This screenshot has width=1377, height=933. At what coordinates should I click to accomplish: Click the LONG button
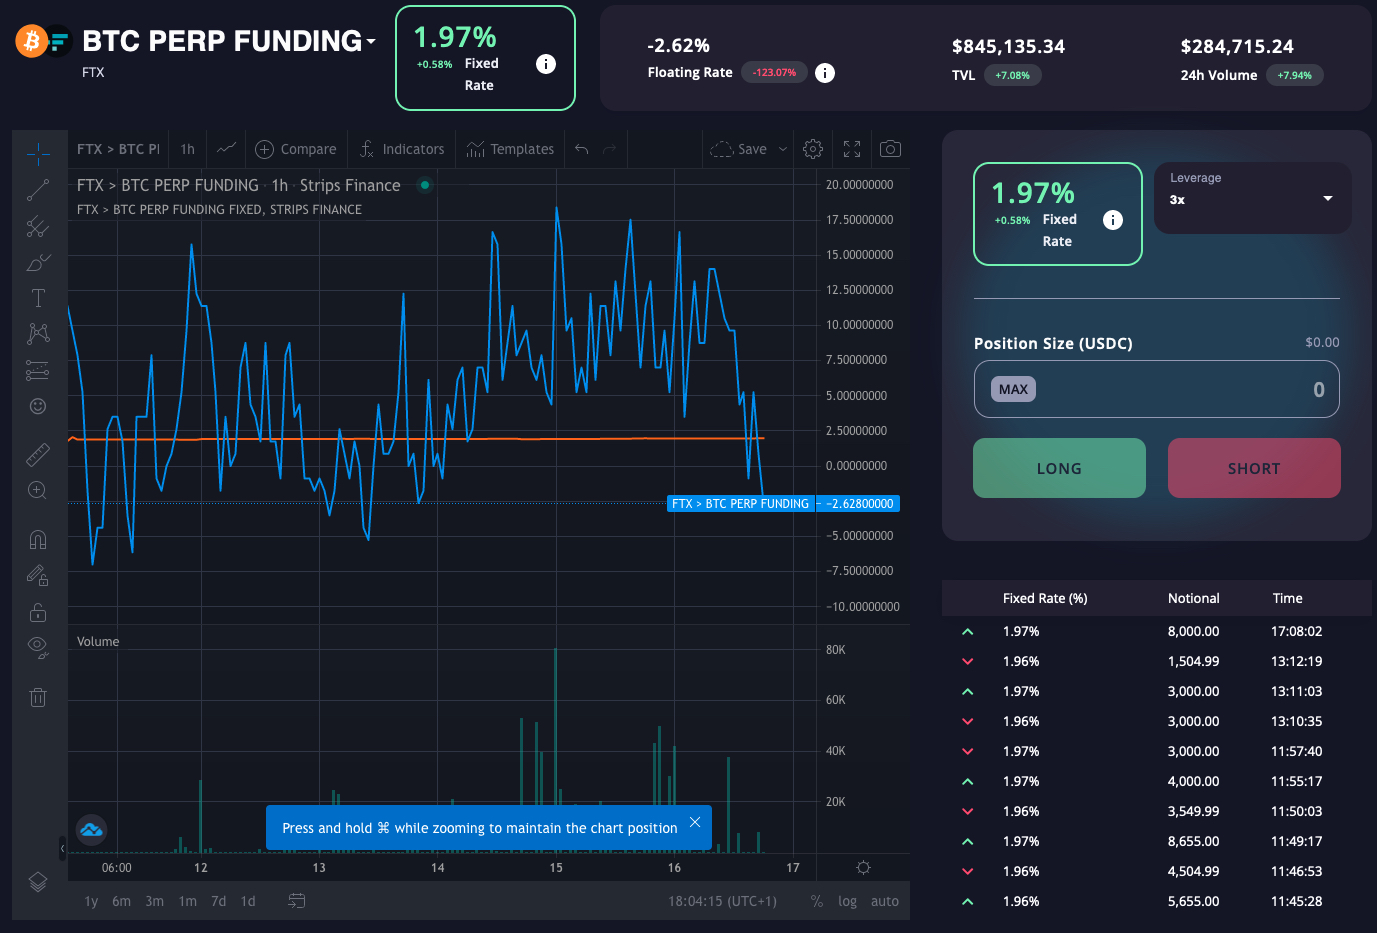[1059, 468]
